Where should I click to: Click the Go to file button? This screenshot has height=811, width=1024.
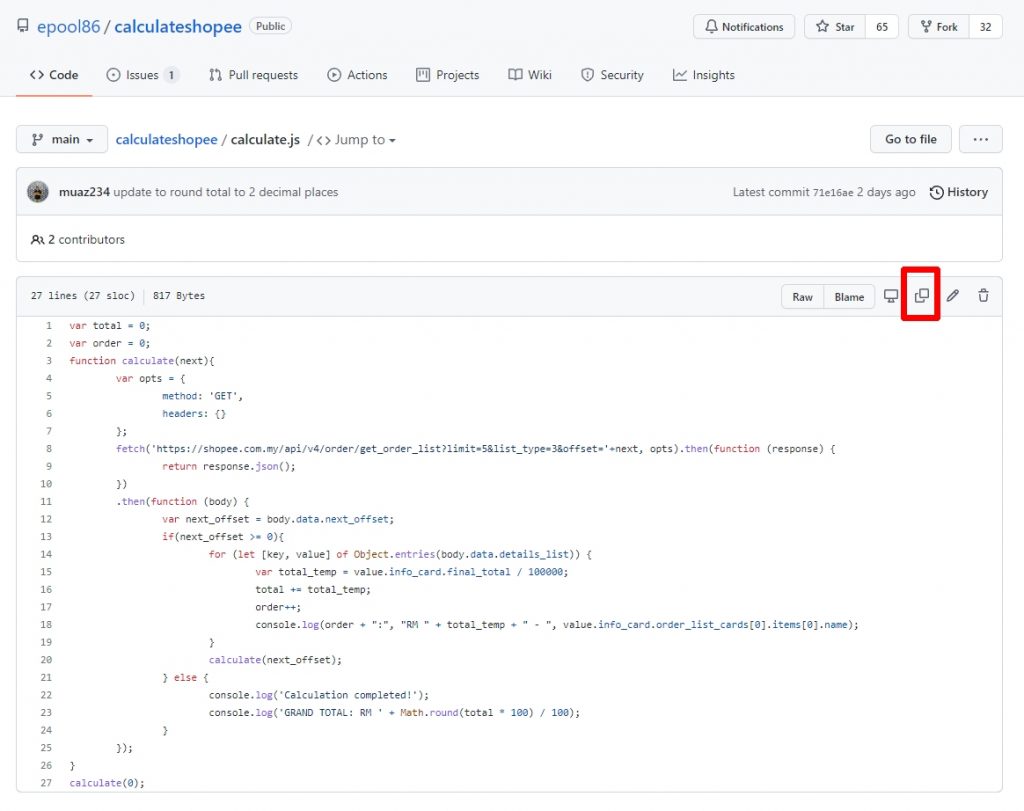tap(910, 139)
